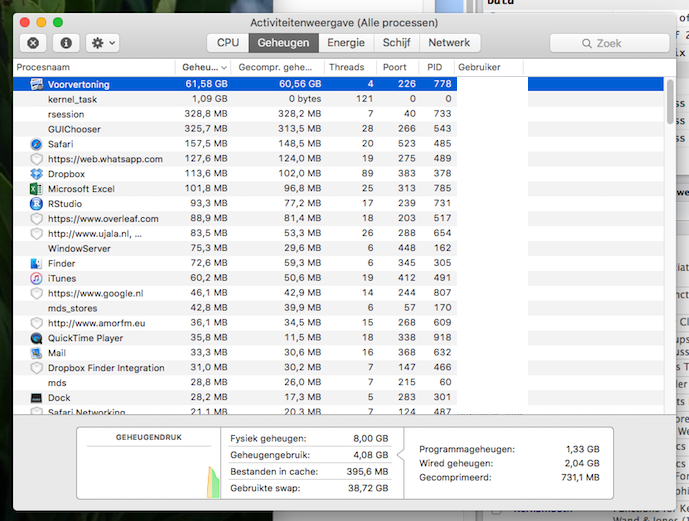
Task: Select the Voorvertoning app icon
Action: 36,84
